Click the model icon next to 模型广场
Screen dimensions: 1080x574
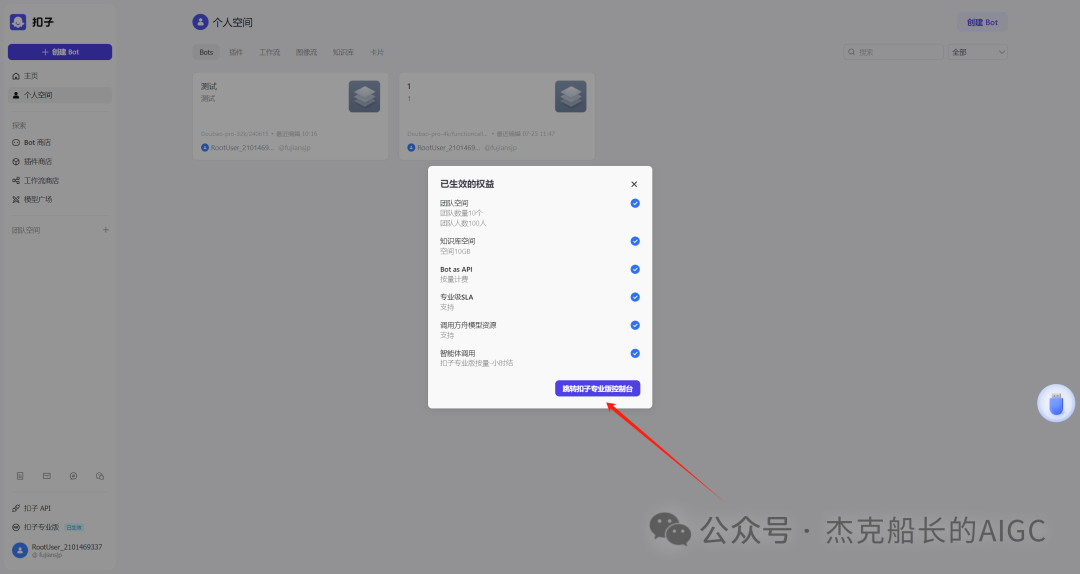point(16,199)
